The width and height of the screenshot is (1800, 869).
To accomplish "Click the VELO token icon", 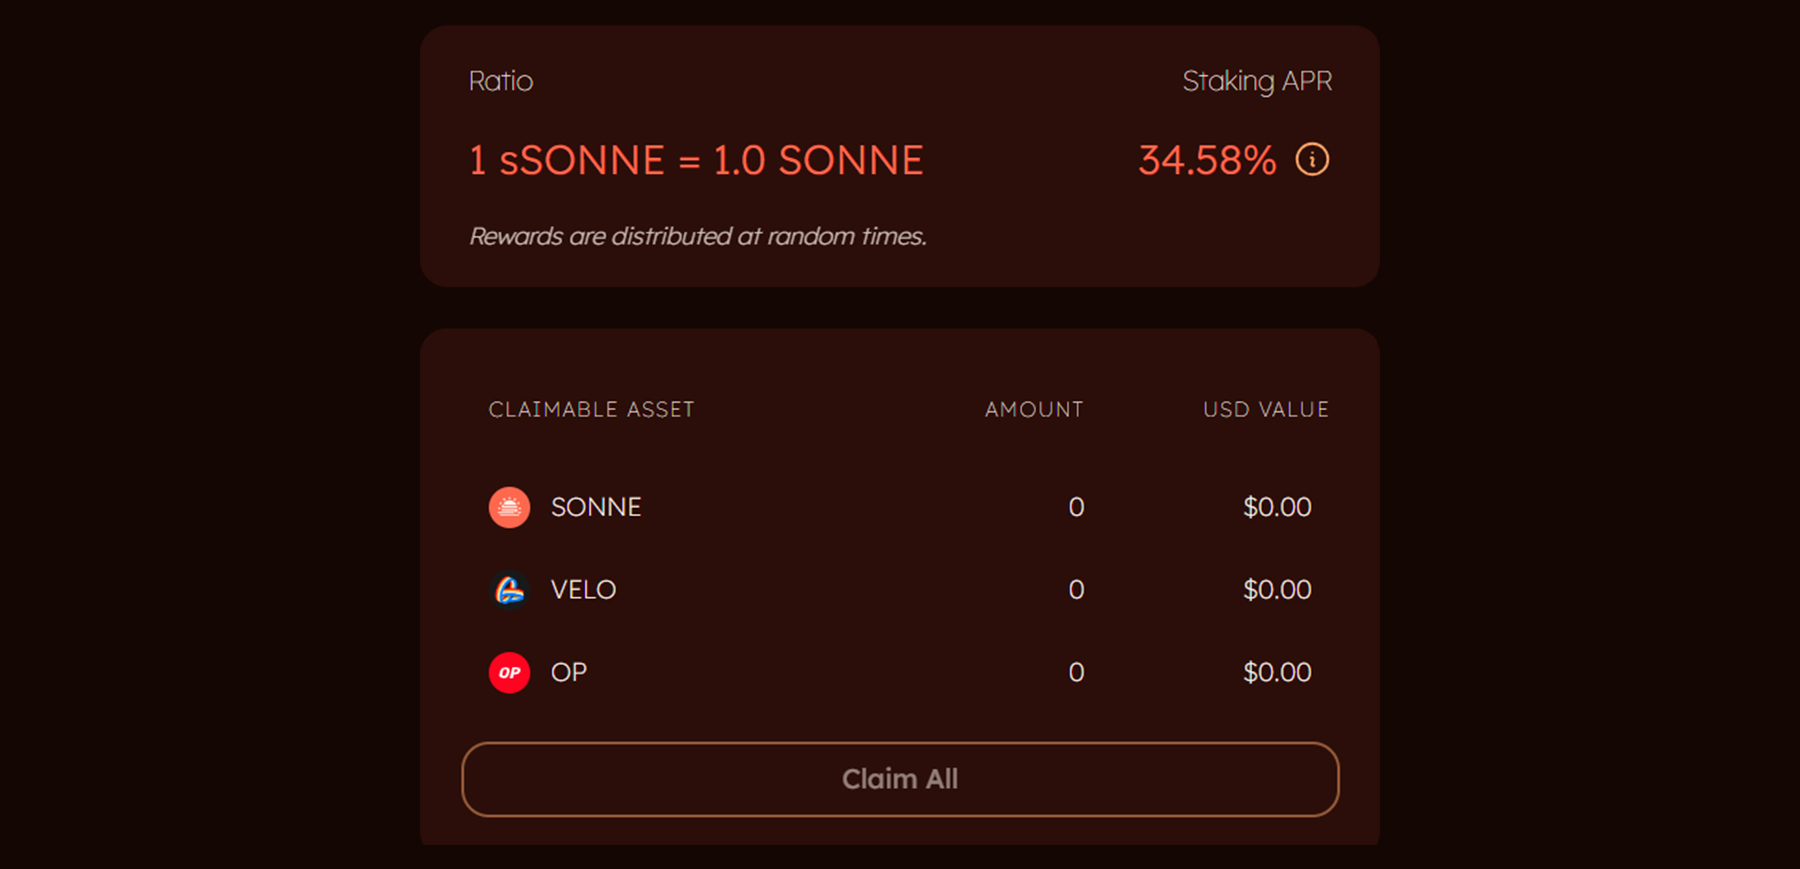I will [x=509, y=590].
